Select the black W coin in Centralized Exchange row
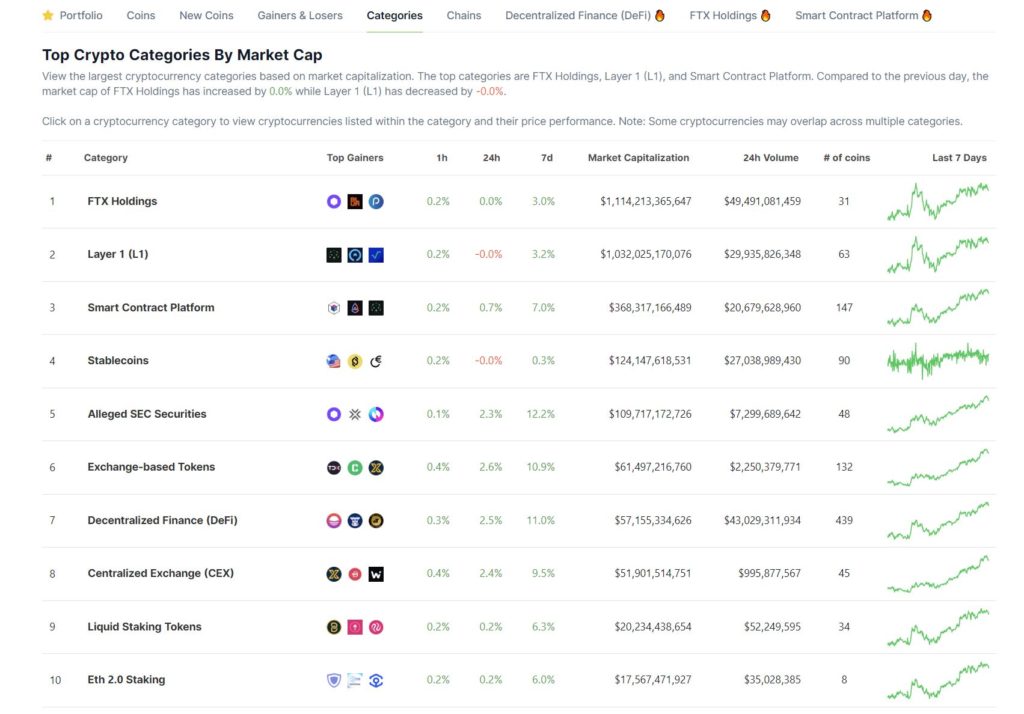Image resolution: width=1024 pixels, height=714 pixels. [x=376, y=574]
